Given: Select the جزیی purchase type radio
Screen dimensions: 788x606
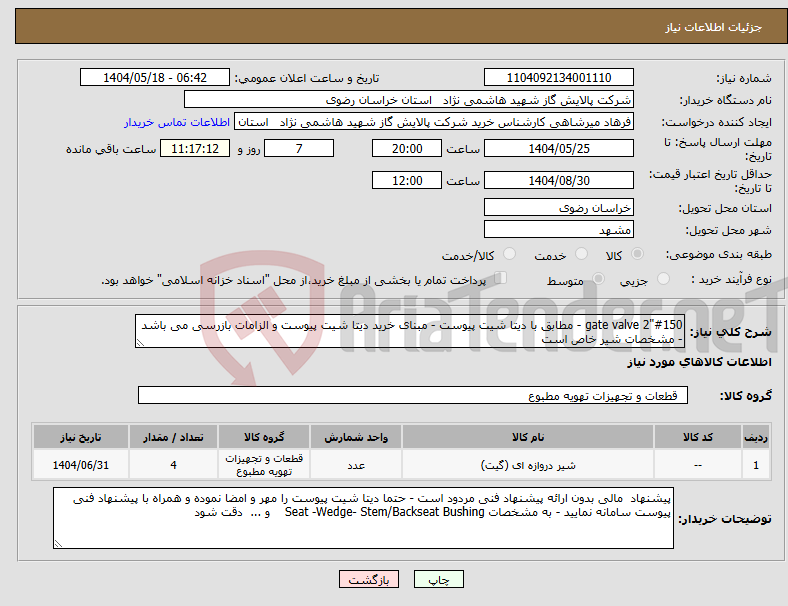Looking at the screenshot, I should [x=663, y=278].
